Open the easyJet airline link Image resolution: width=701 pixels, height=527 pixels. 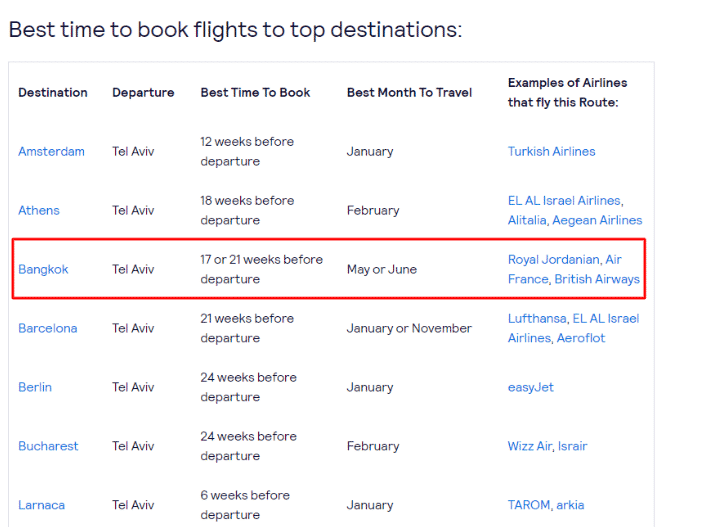530,388
